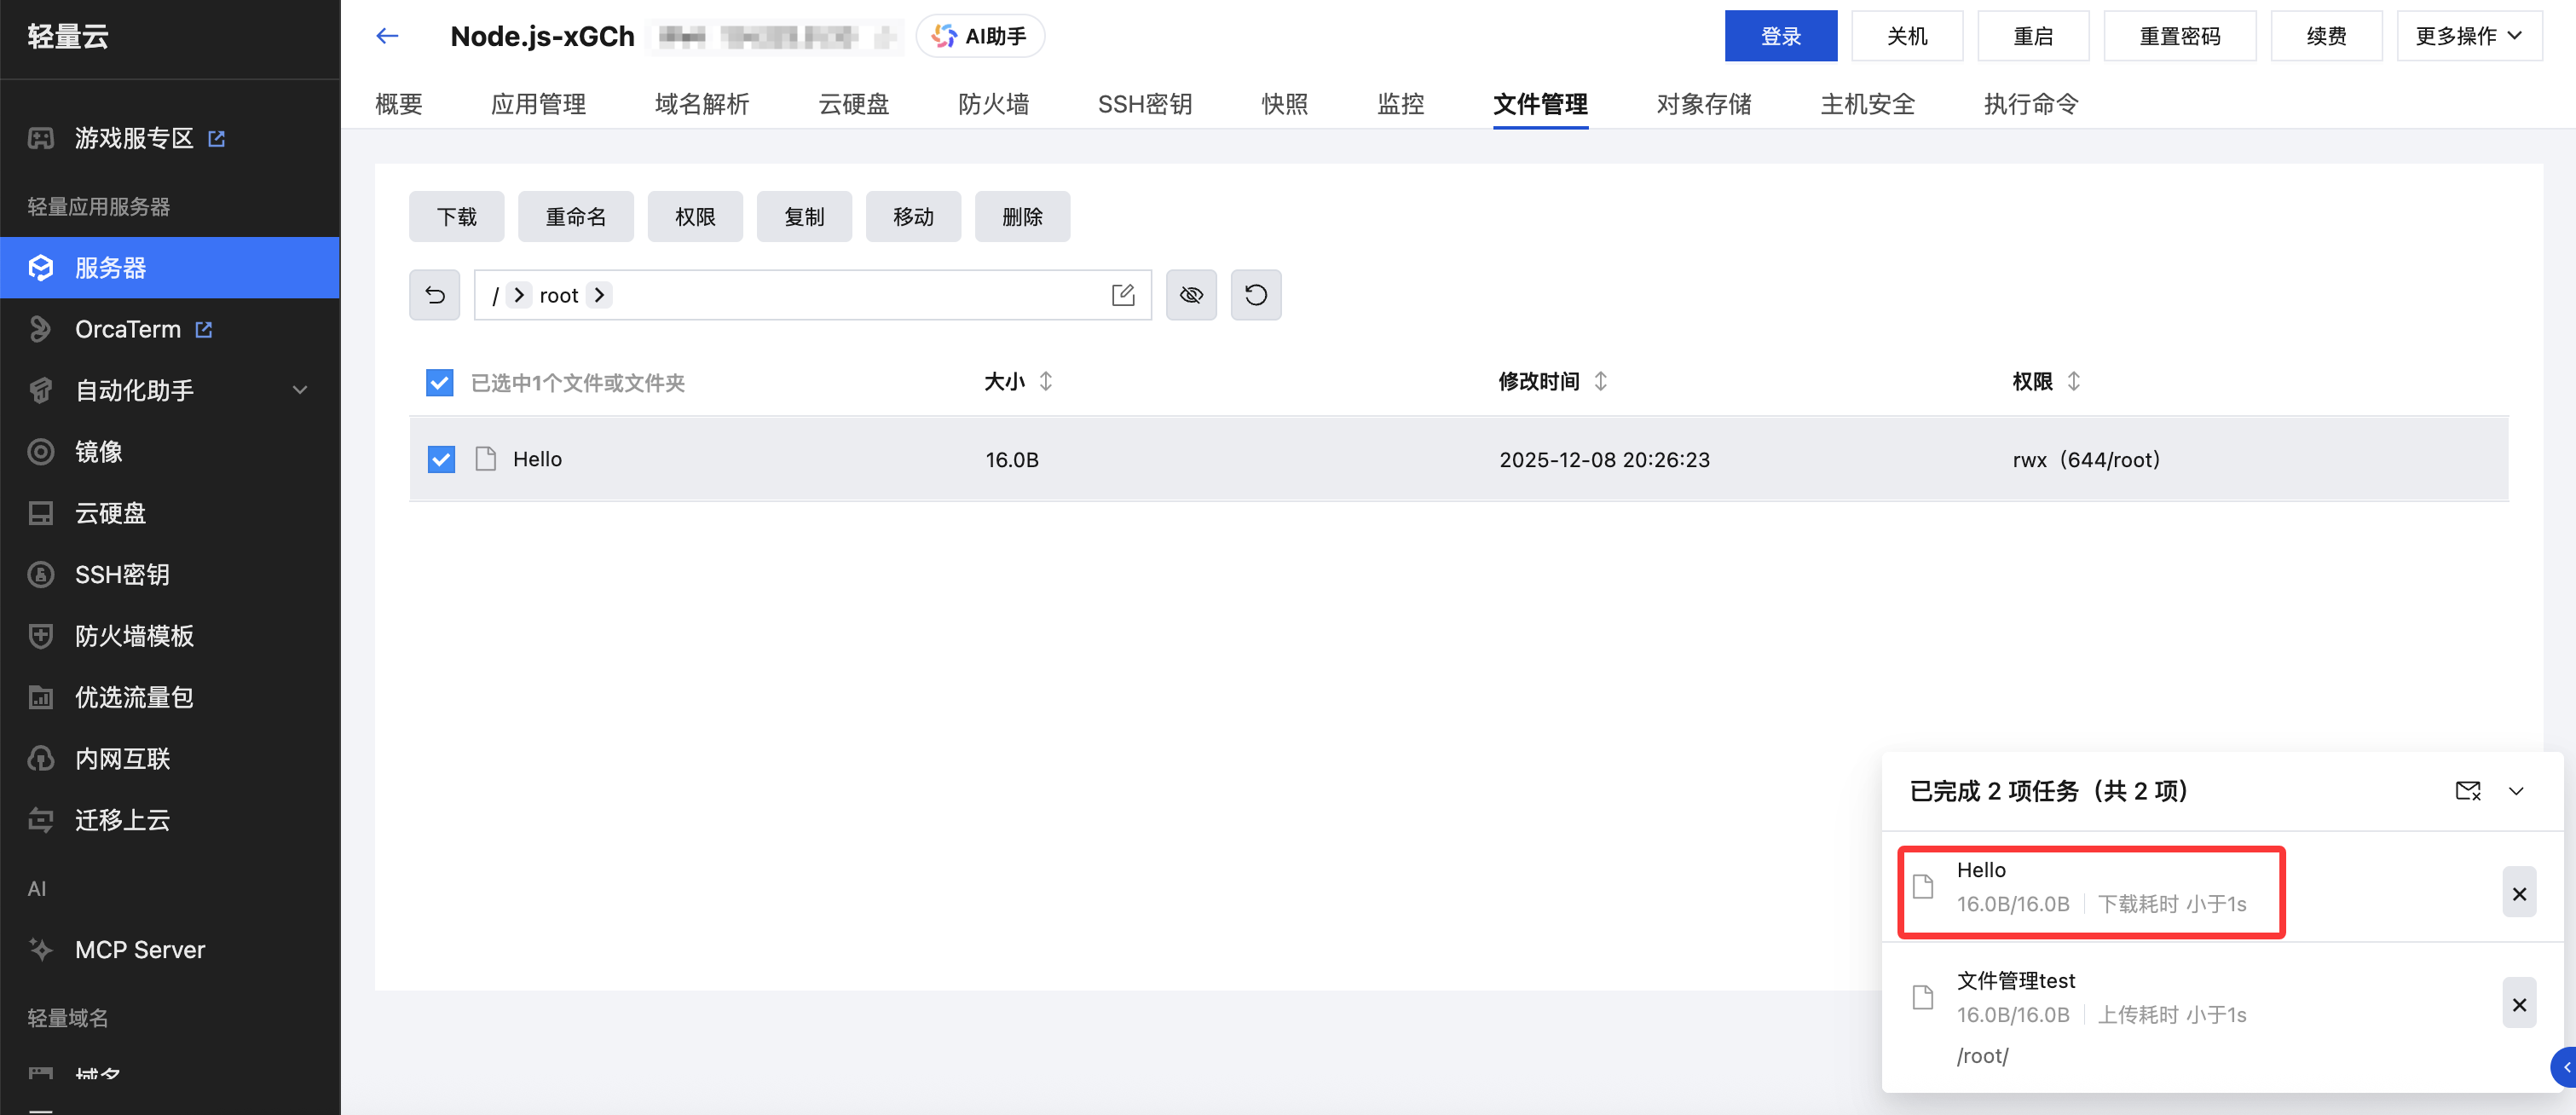Click the edit path pencil icon
This screenshot has height=1115, width=2576.
point(1122,295)
